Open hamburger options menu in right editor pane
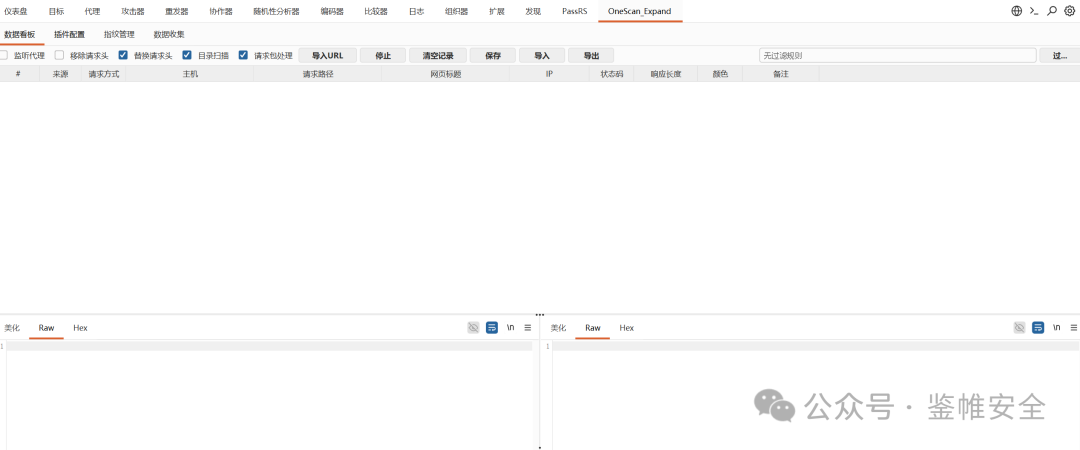This screenshot has height=450, width=1080. pyautogui.click(x=1074, y=327)
